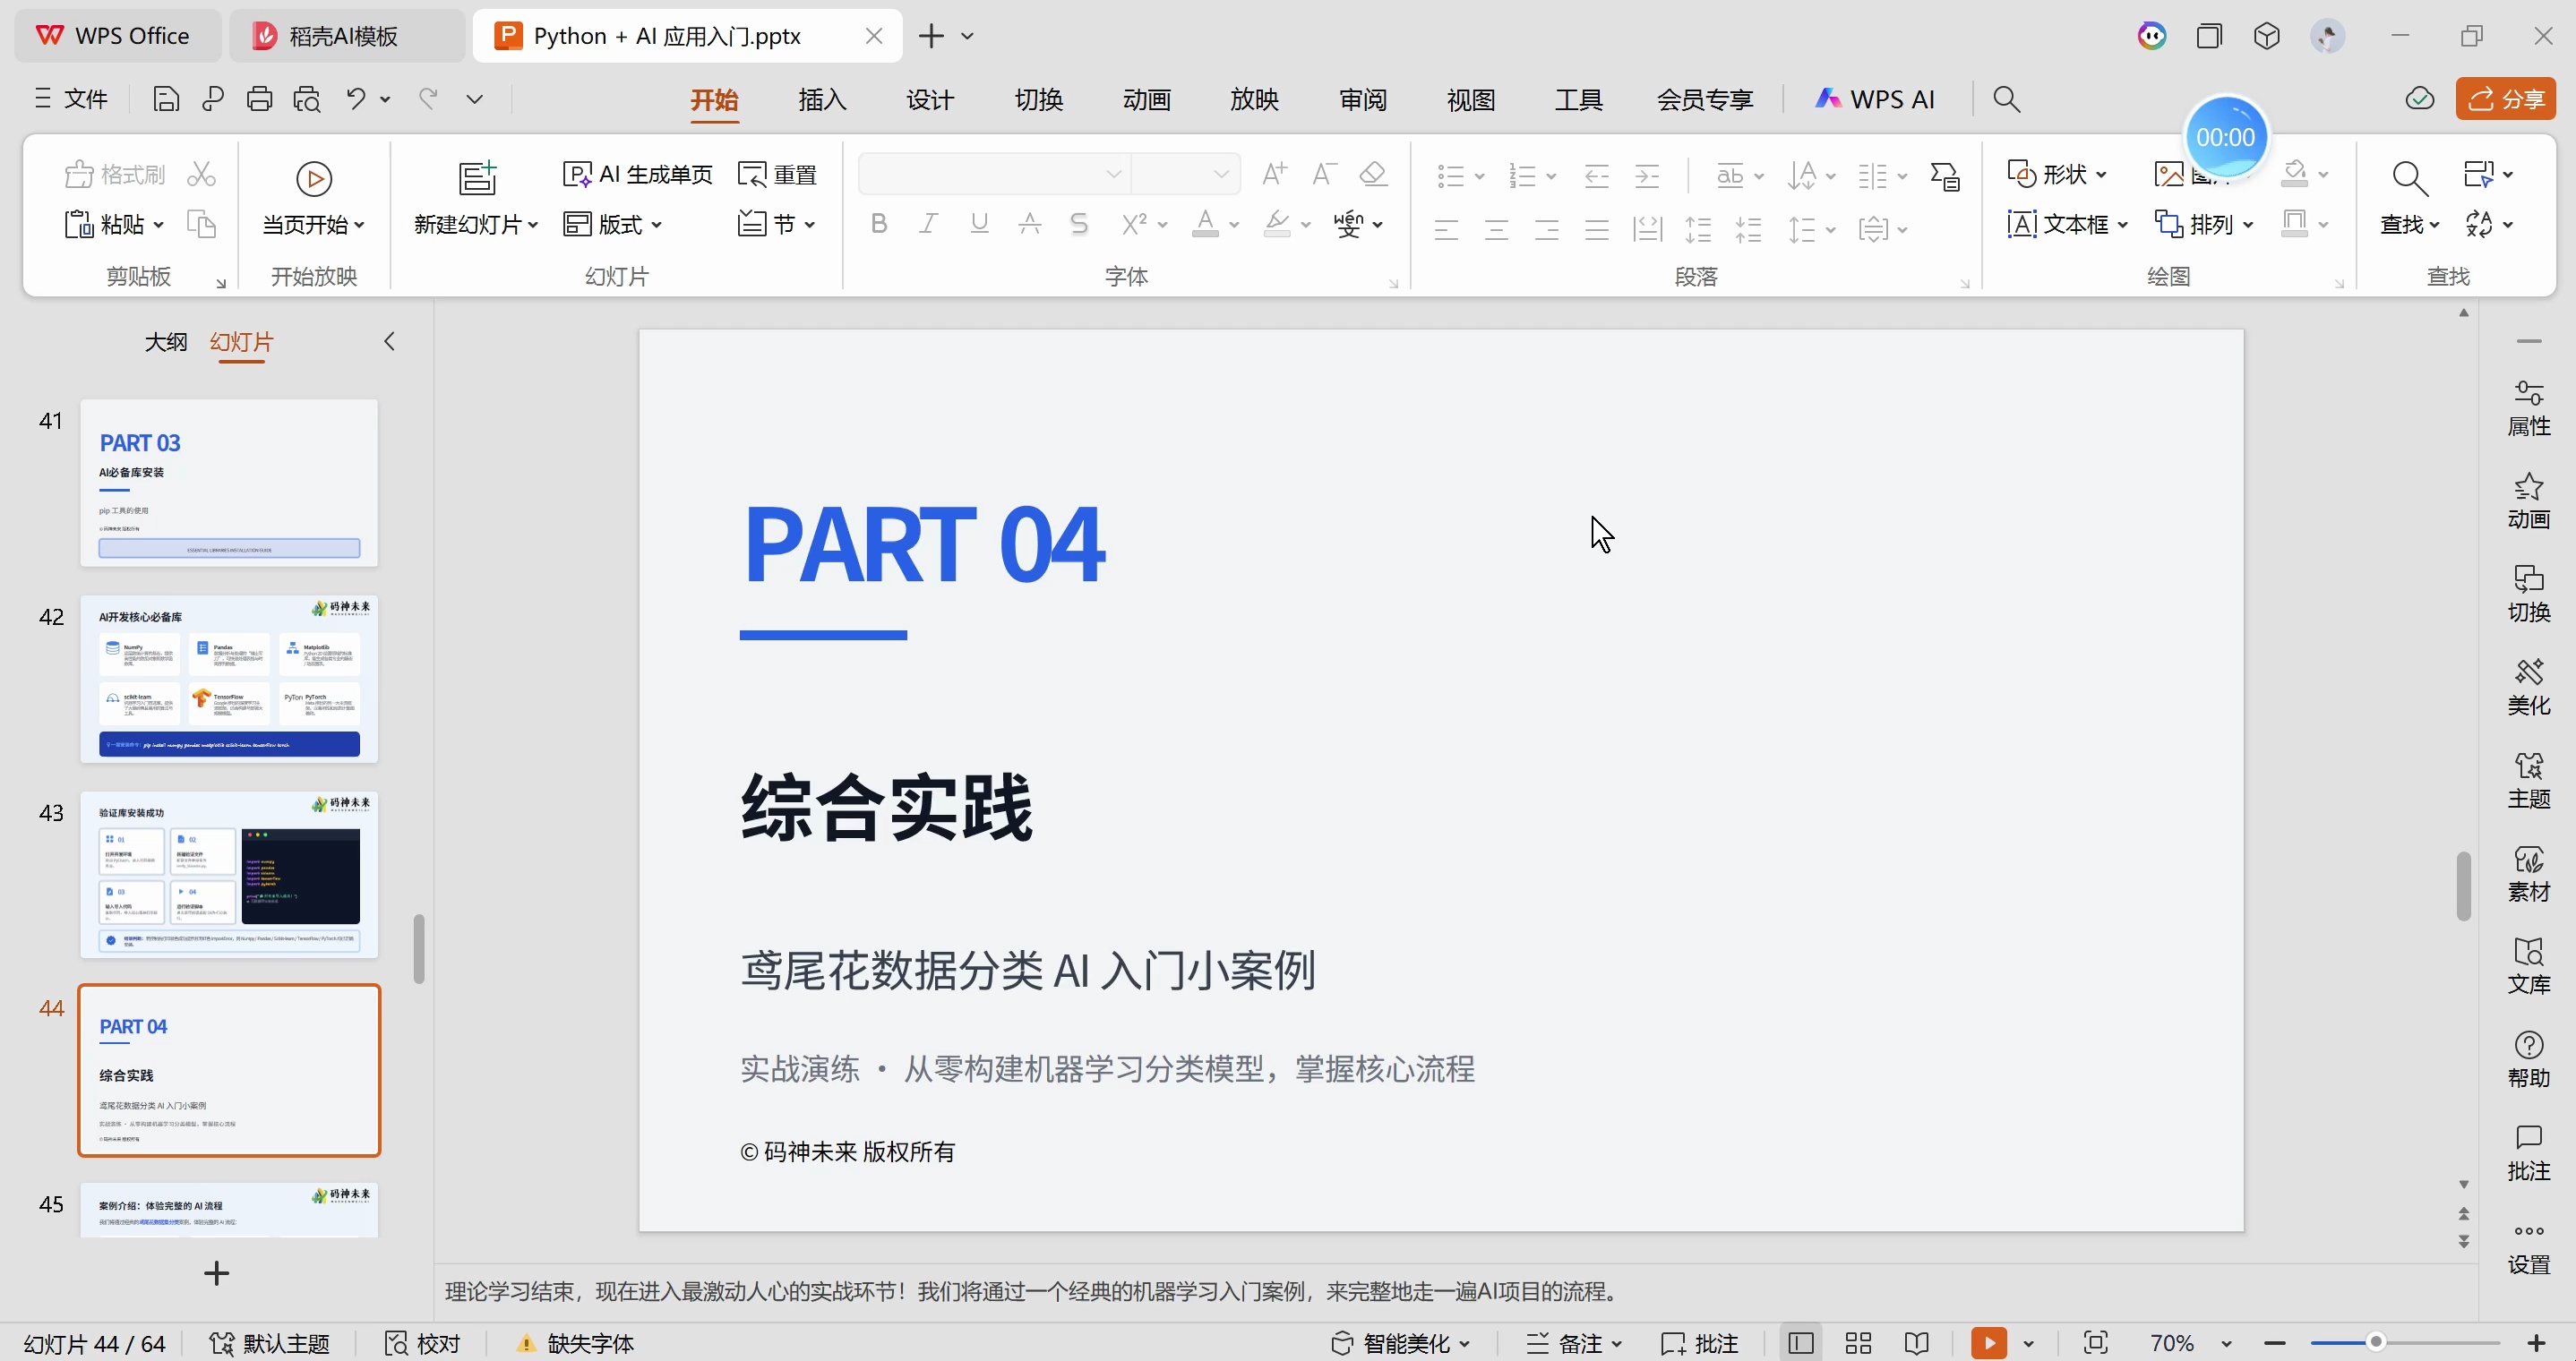Open the 文件 menu
This screenshot has height=1361, width=2576.
tap(71, 99)
